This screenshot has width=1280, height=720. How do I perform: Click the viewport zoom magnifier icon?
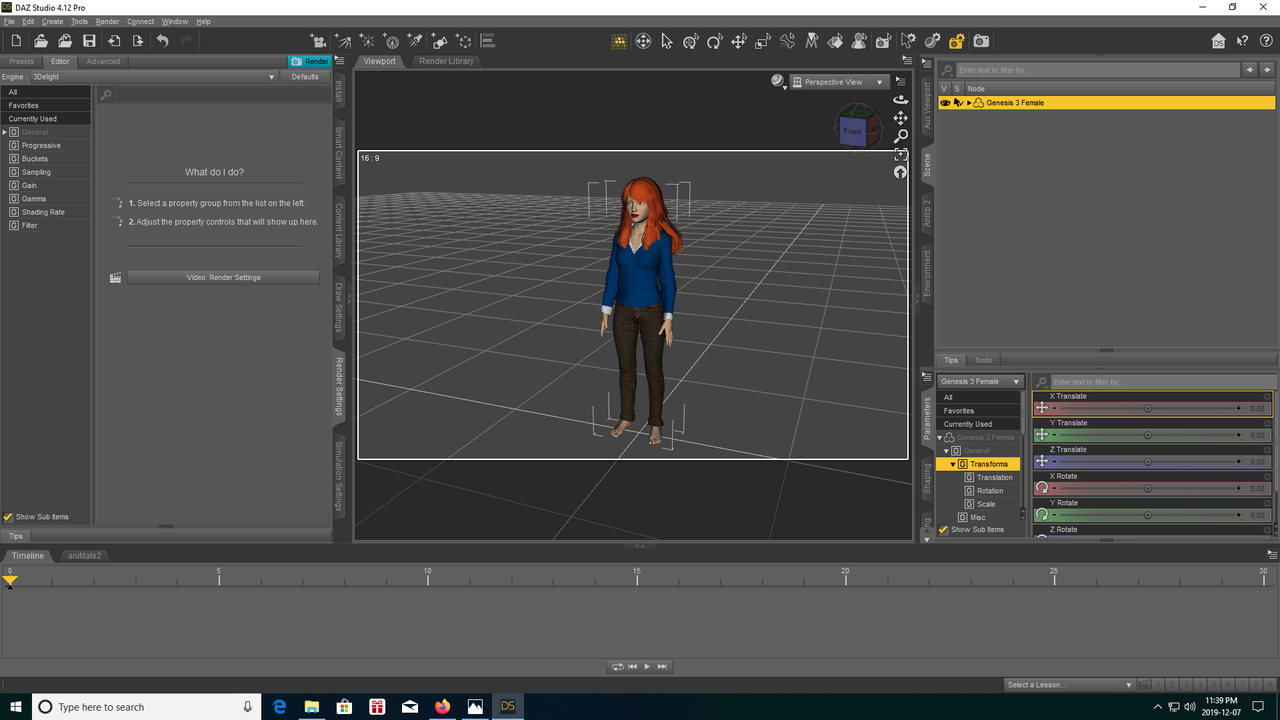(900, 136)
